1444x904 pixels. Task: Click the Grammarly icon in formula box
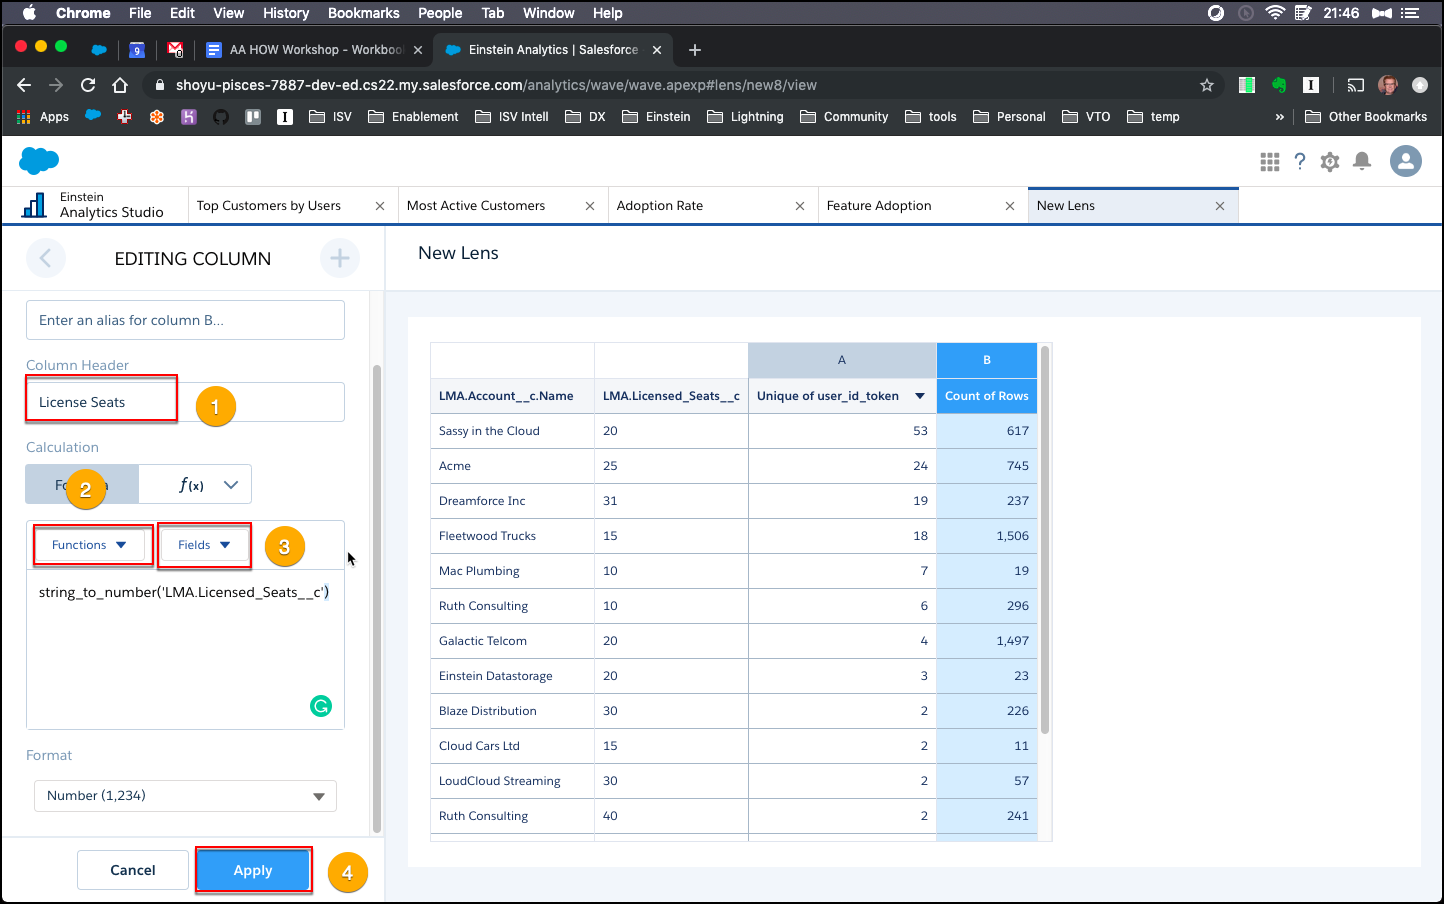pyautogui.click(x=321, y=706)
